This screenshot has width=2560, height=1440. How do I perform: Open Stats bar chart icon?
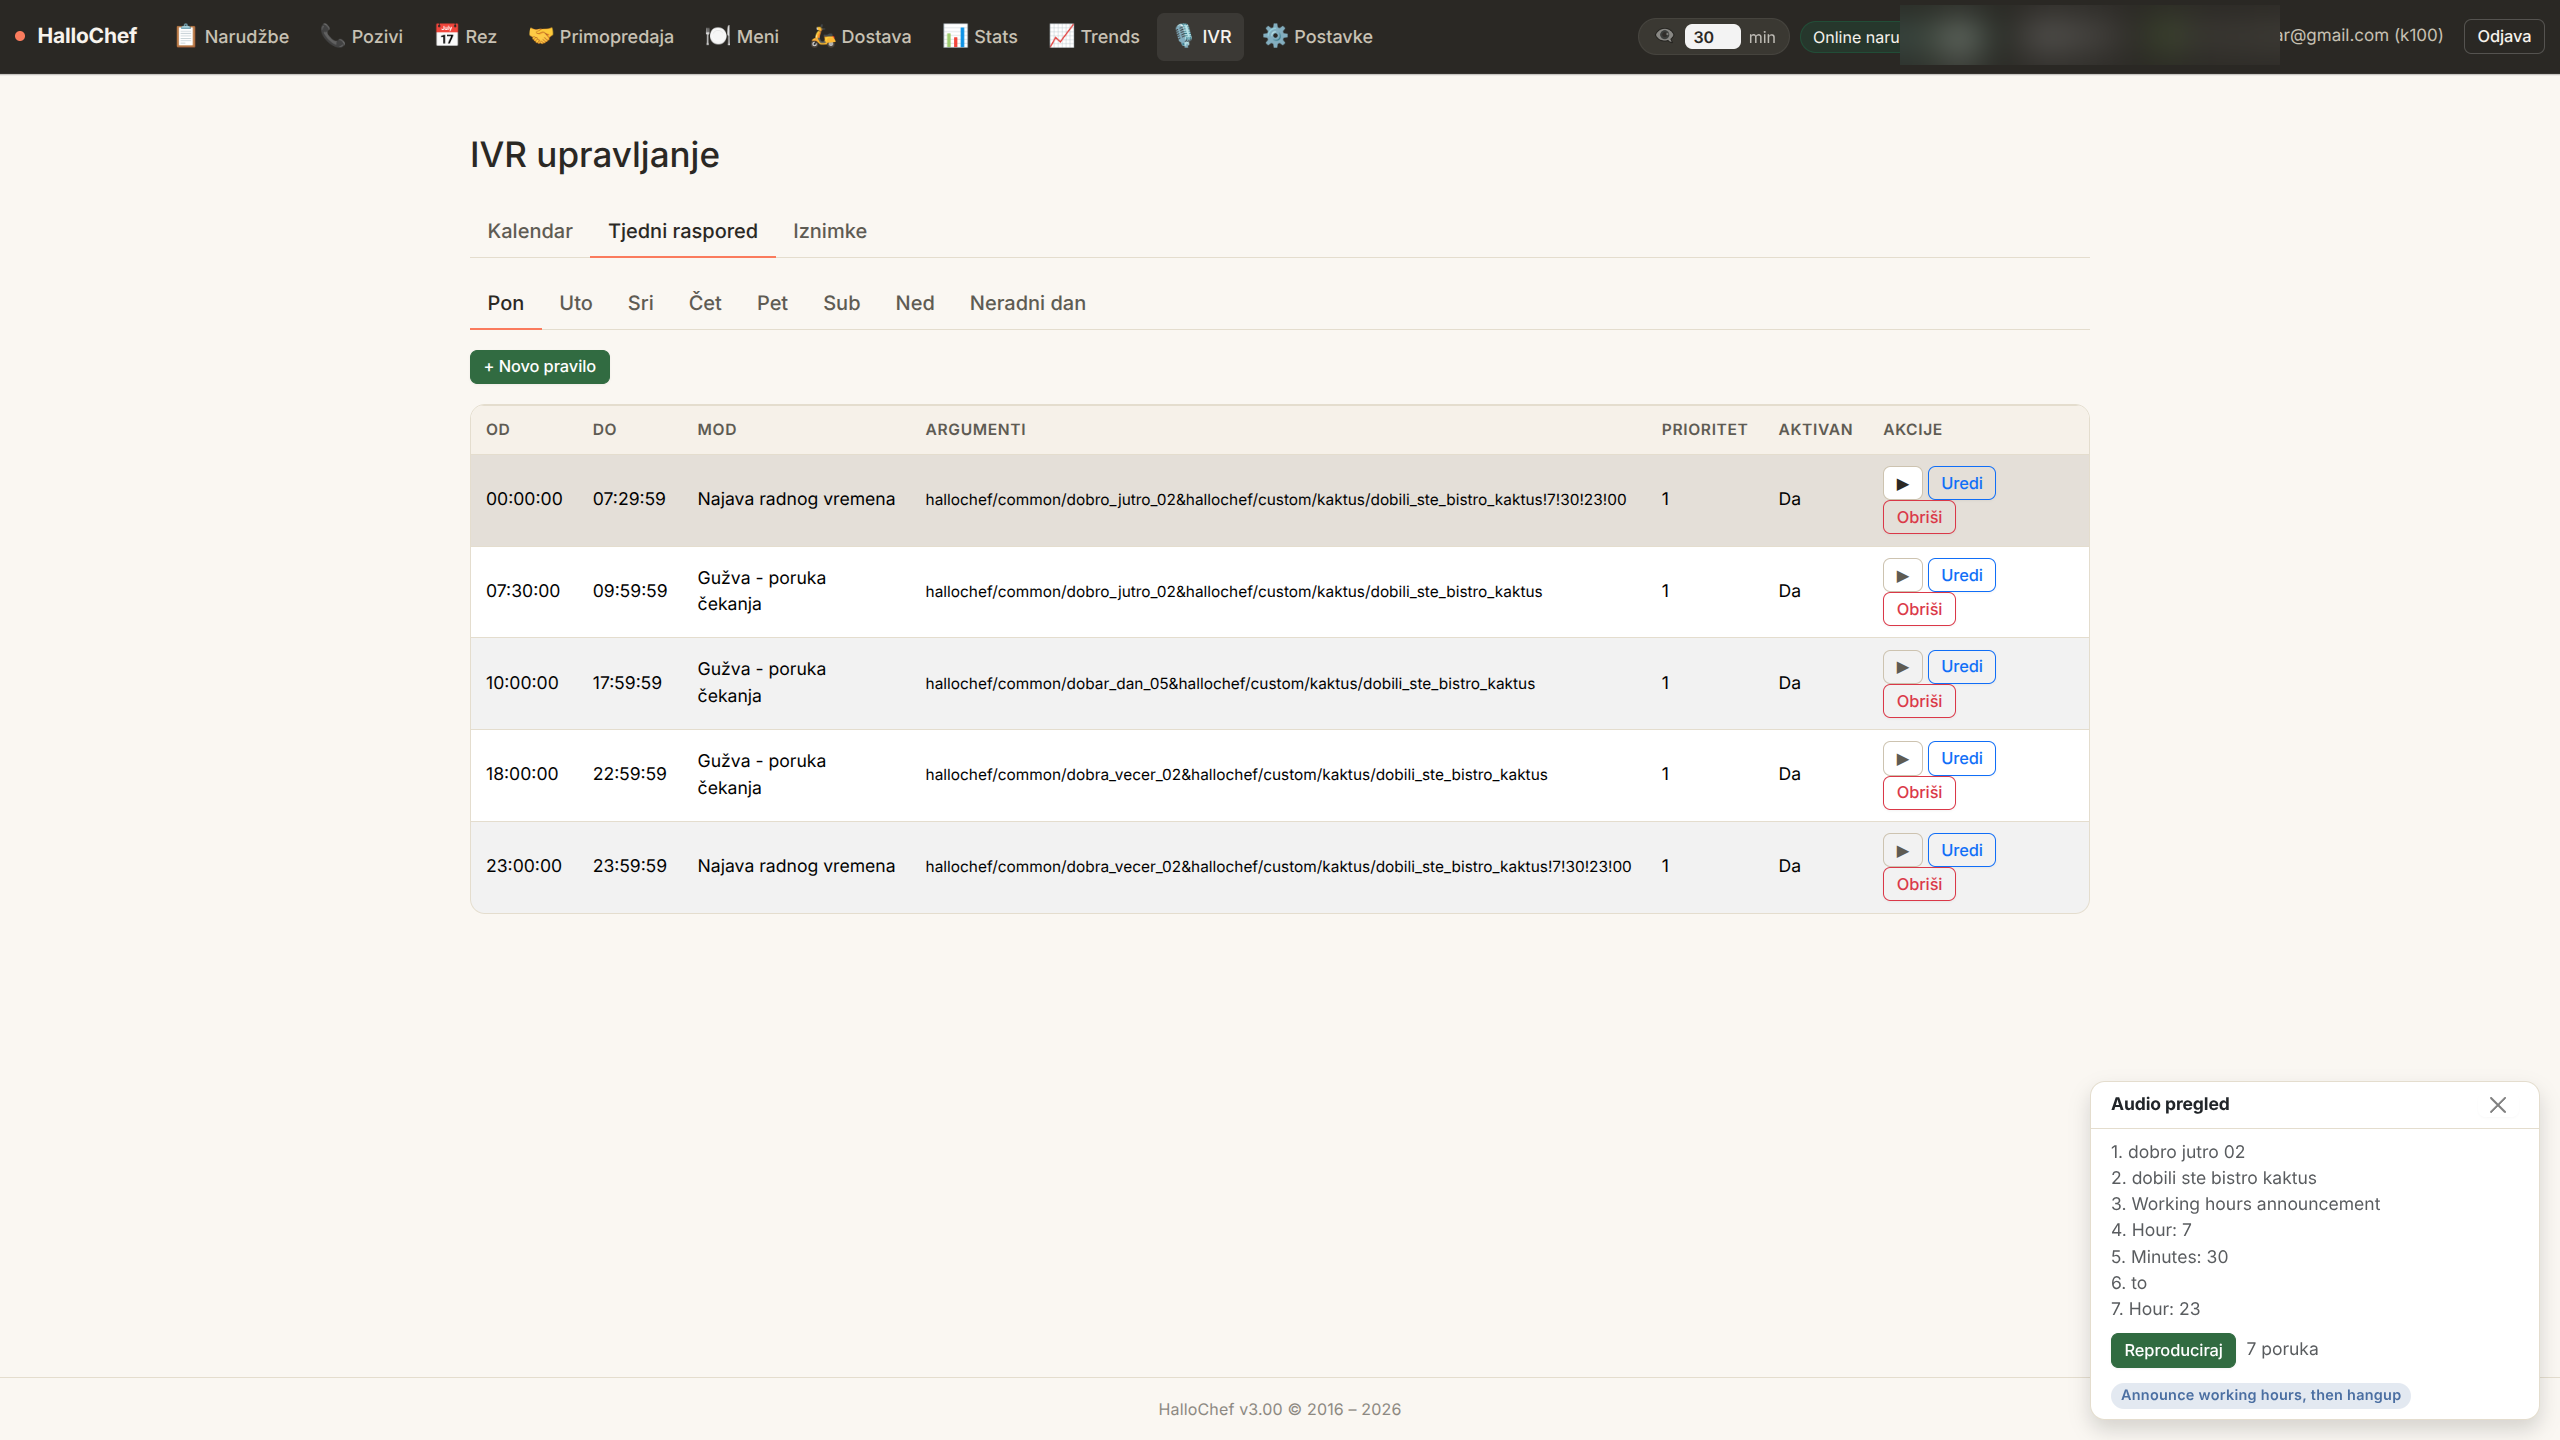tap(955, 36)
